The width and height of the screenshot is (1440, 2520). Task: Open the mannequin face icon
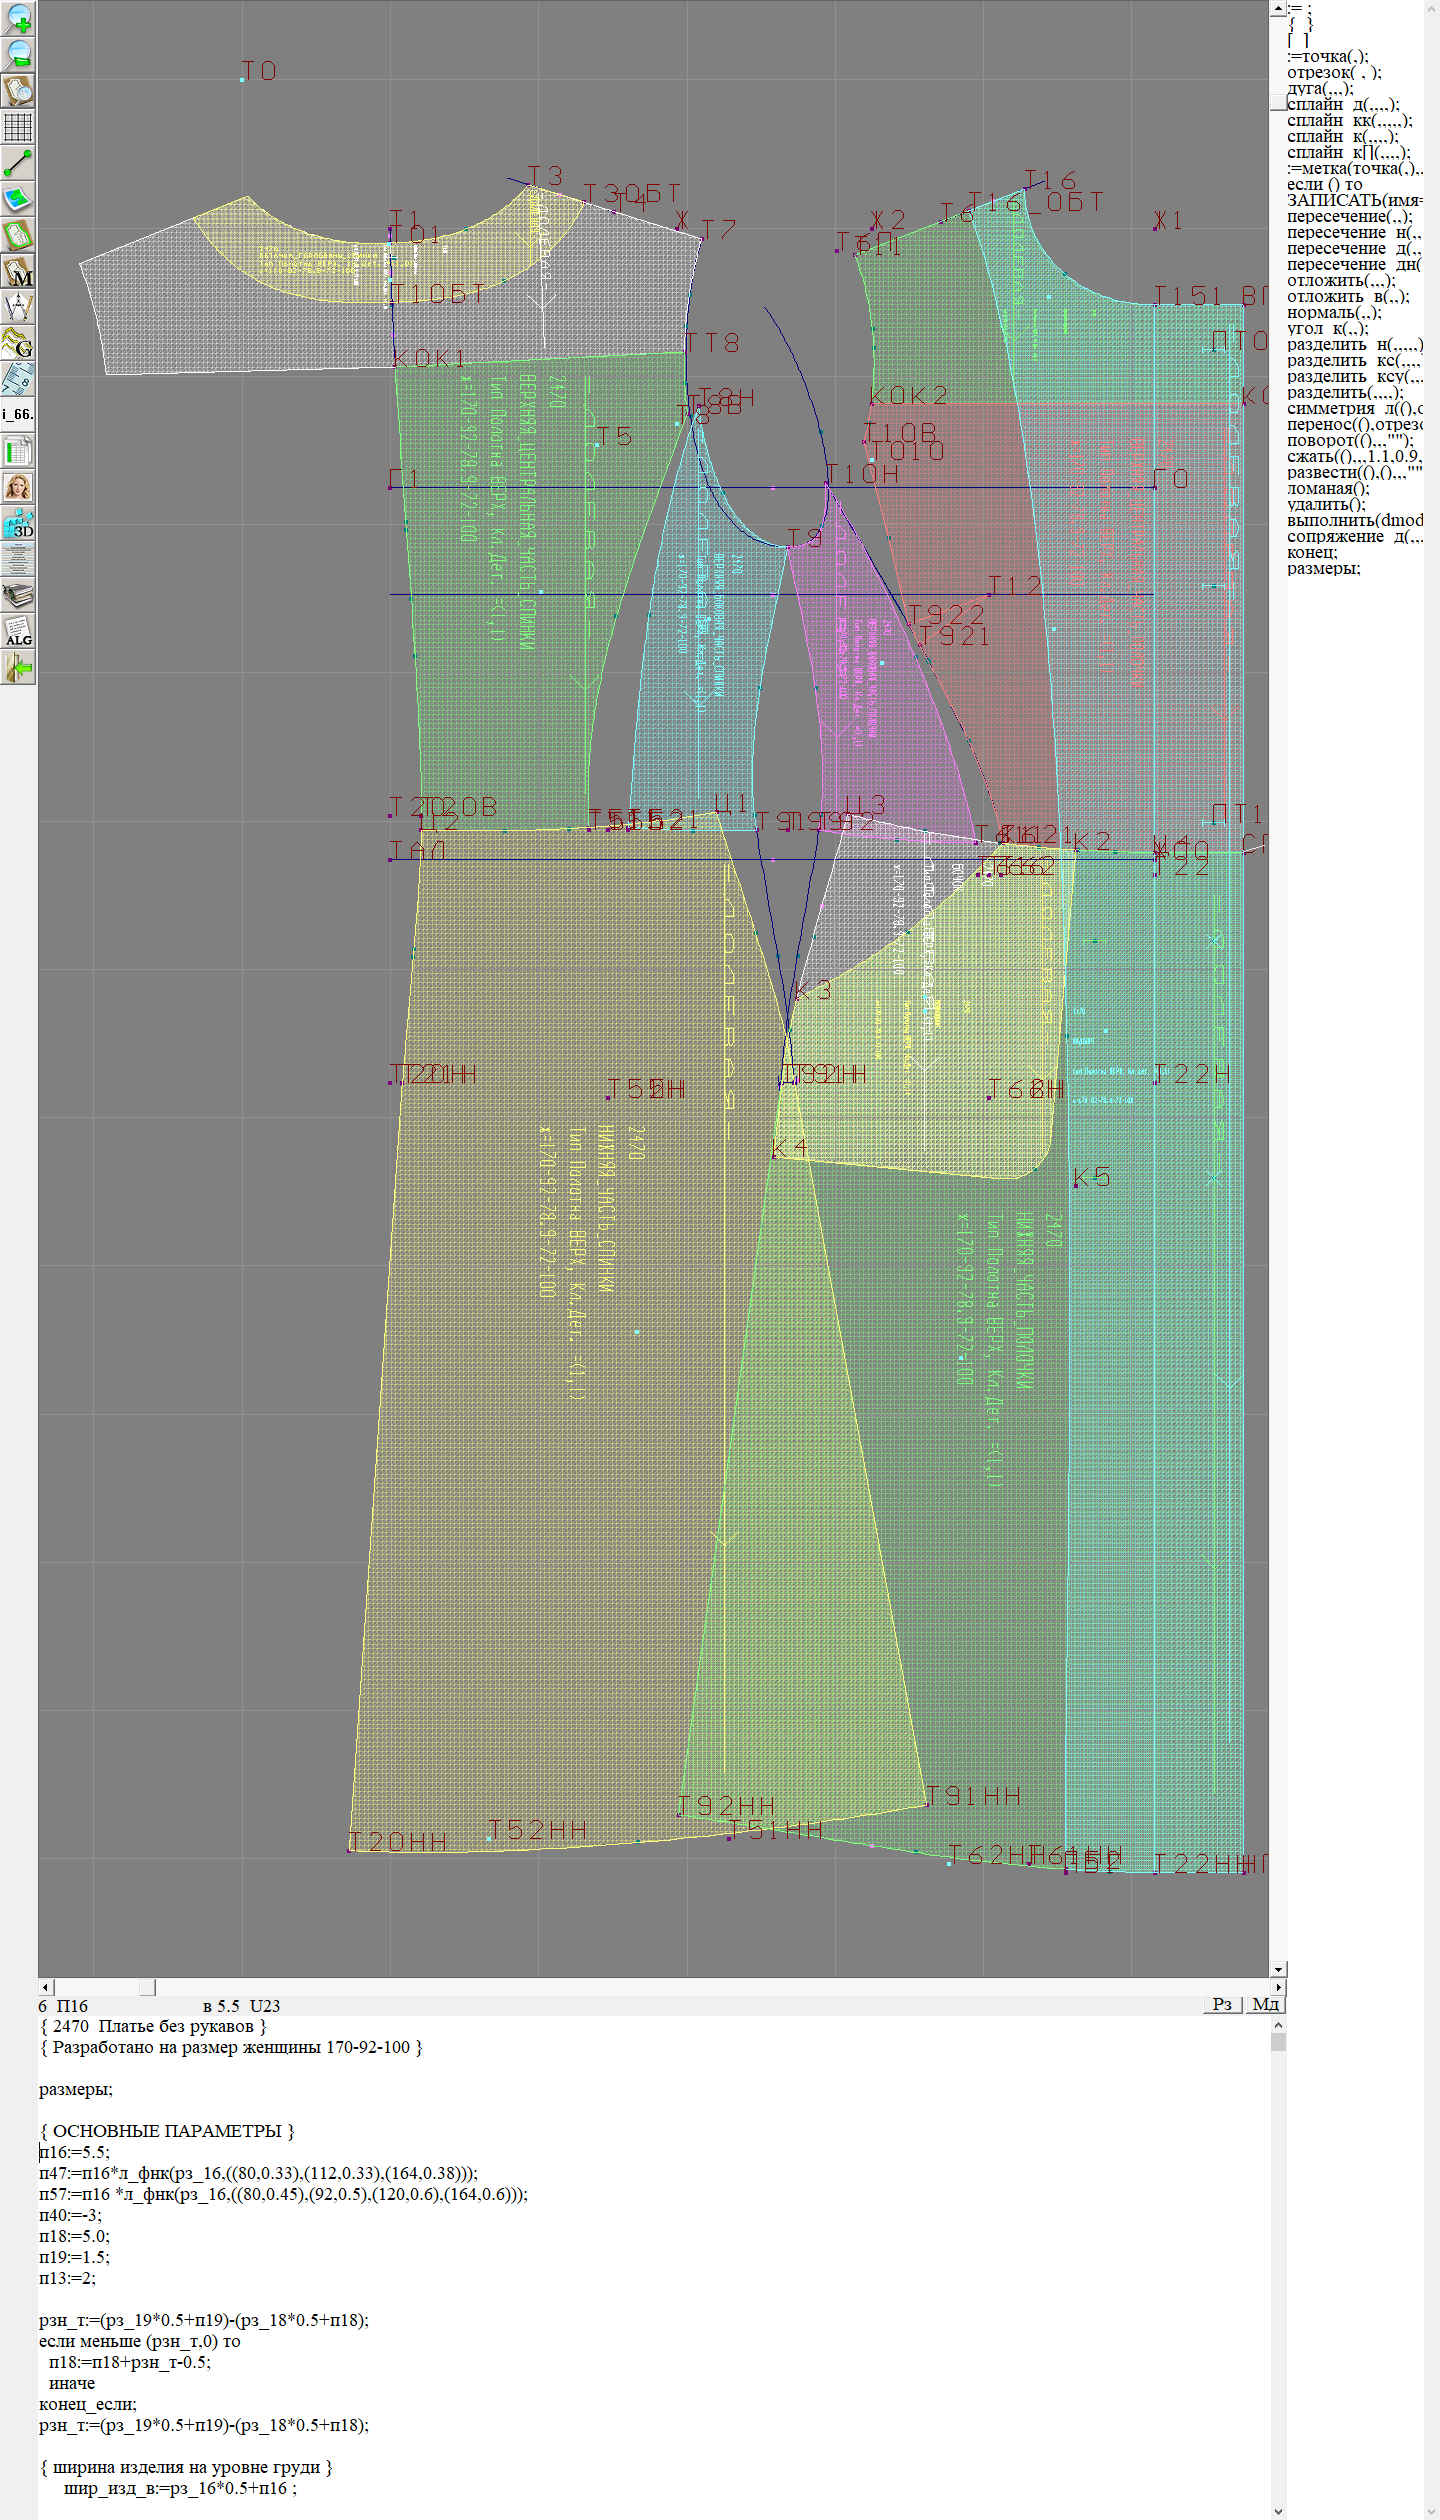tap(18, 488)
